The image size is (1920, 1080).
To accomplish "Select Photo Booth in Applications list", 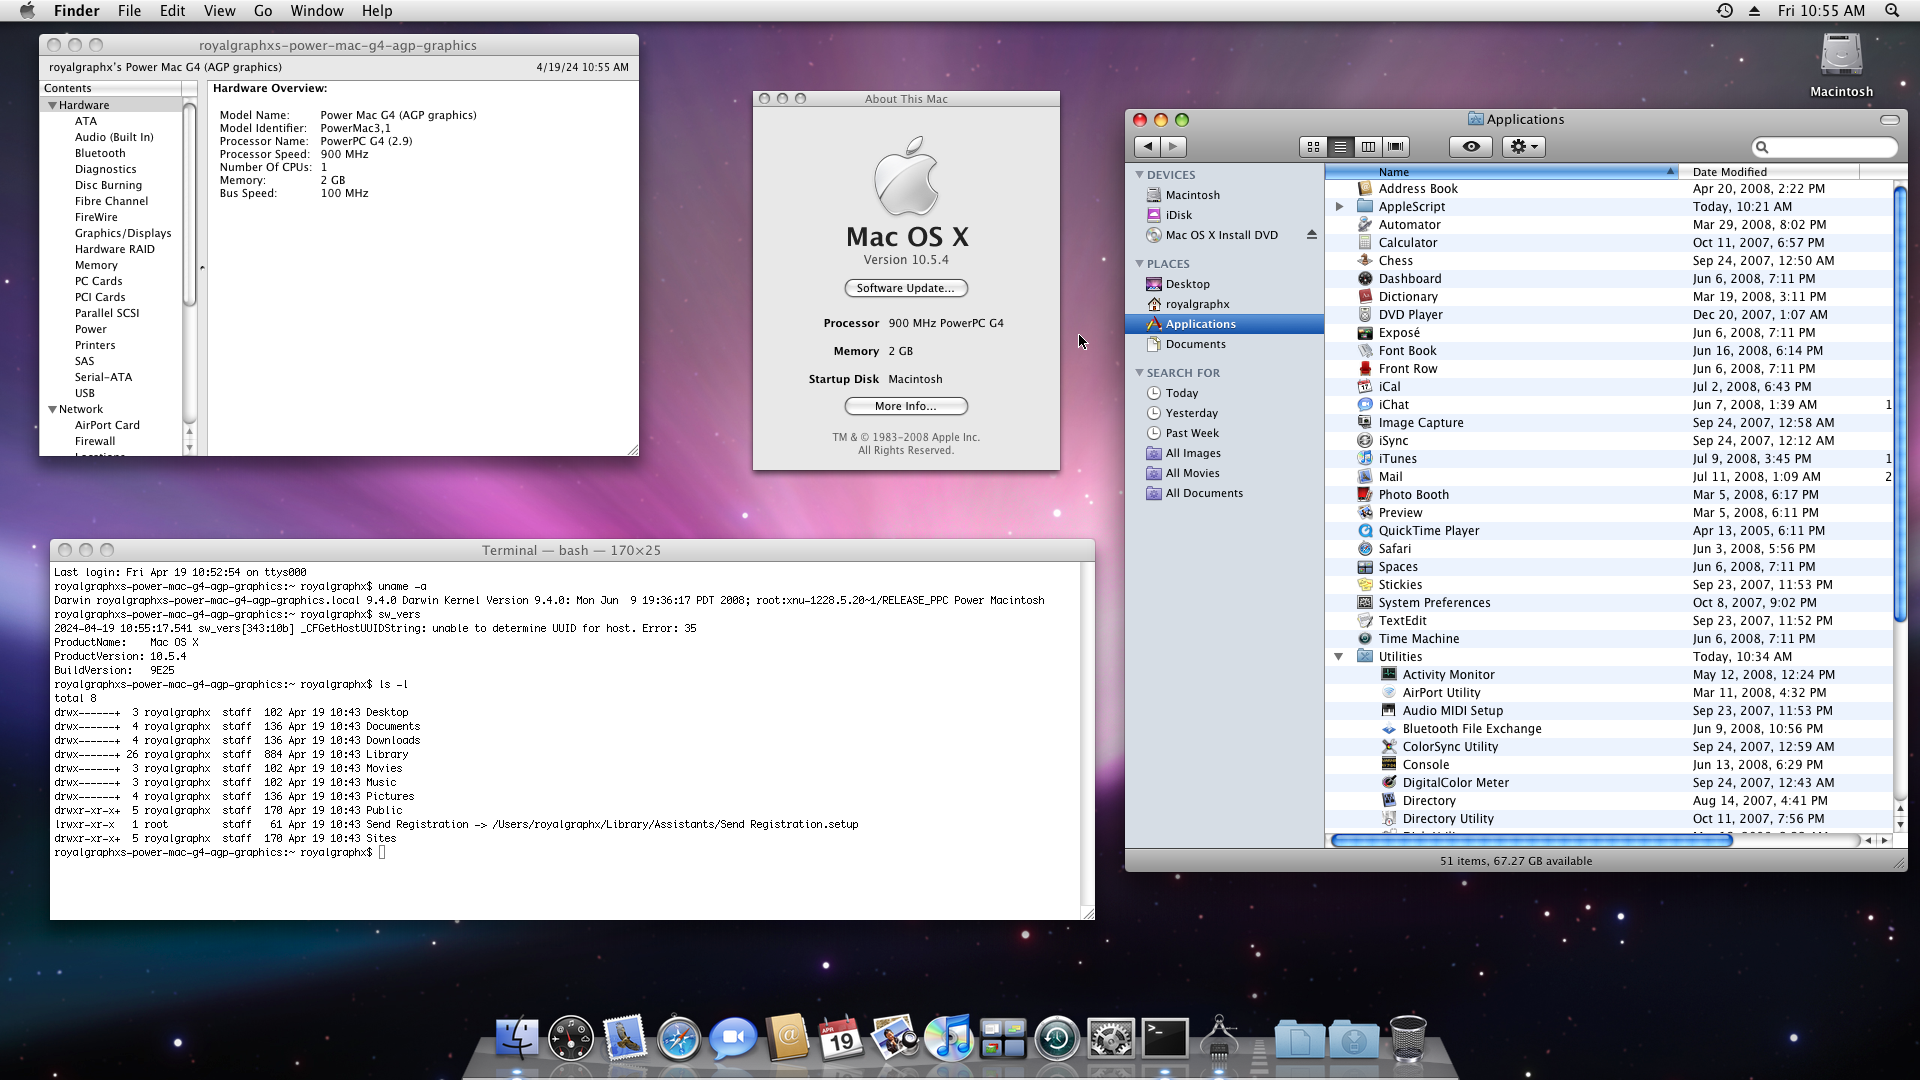I will [x=1413, y=495].
